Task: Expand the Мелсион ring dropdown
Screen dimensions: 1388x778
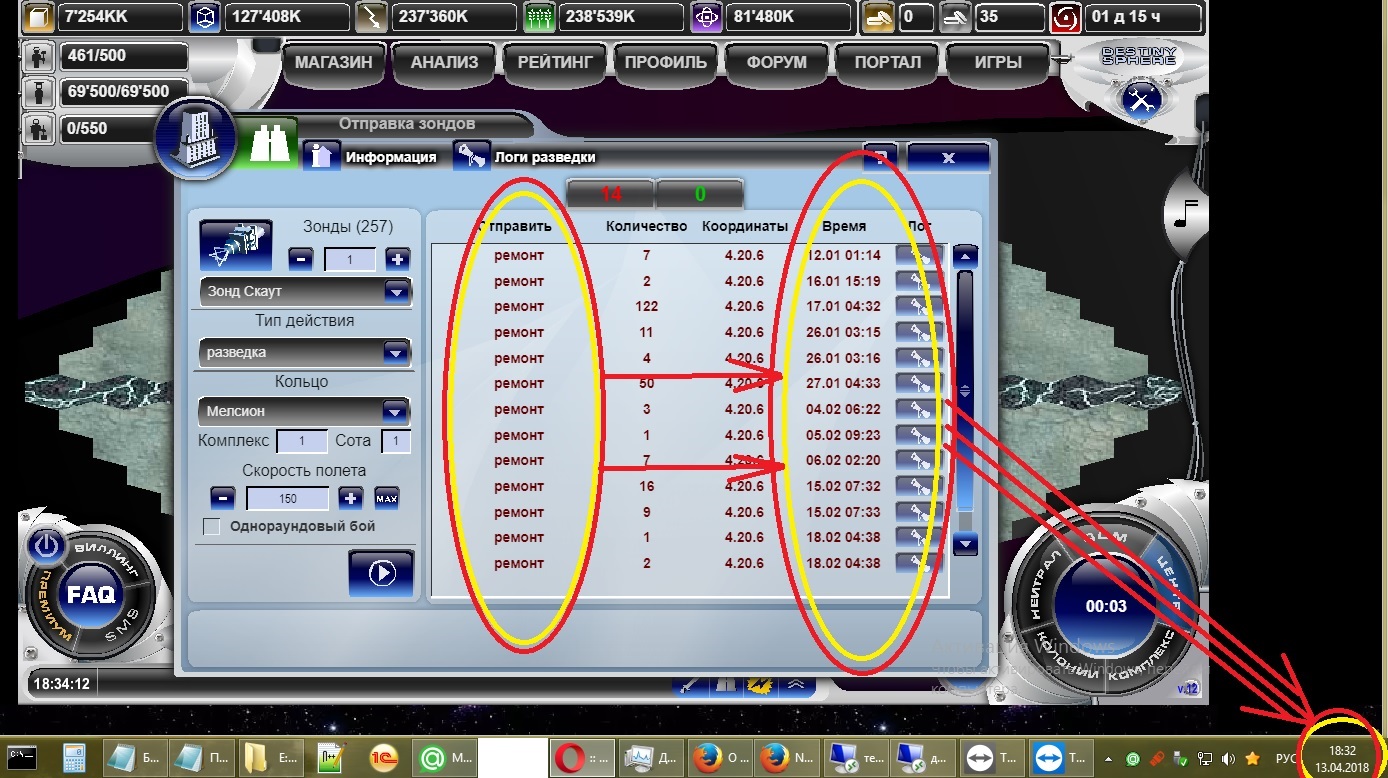Action: 397,411
